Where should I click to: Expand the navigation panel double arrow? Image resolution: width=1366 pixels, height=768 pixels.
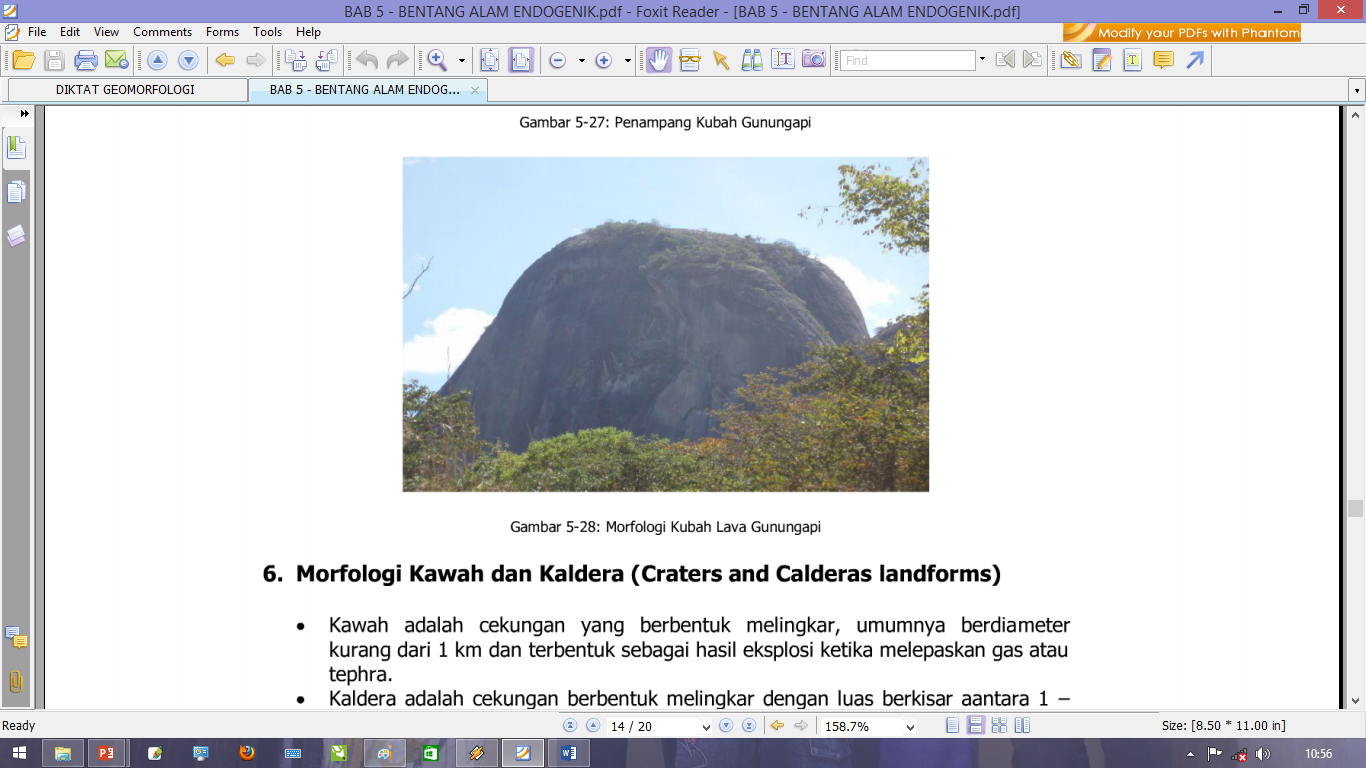click(x=24, y=113)
